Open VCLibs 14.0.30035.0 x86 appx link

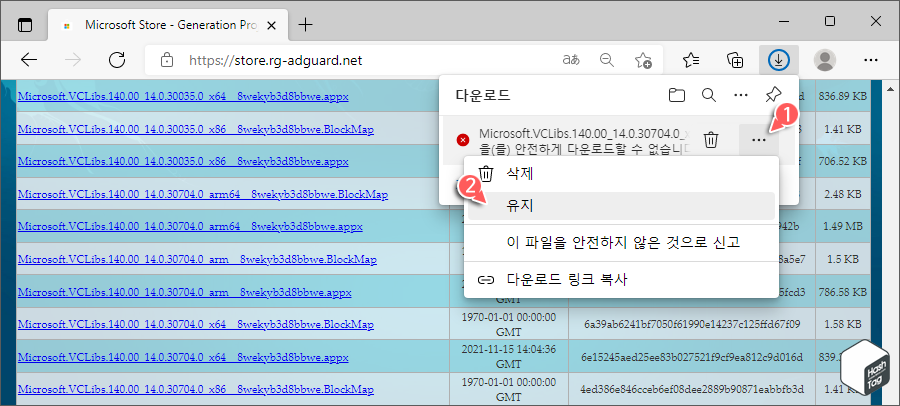(183, 162)
